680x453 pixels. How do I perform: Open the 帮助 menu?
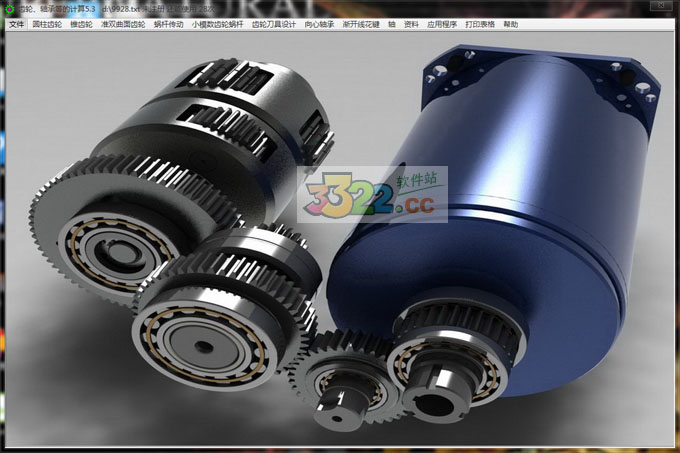point(511,24)
